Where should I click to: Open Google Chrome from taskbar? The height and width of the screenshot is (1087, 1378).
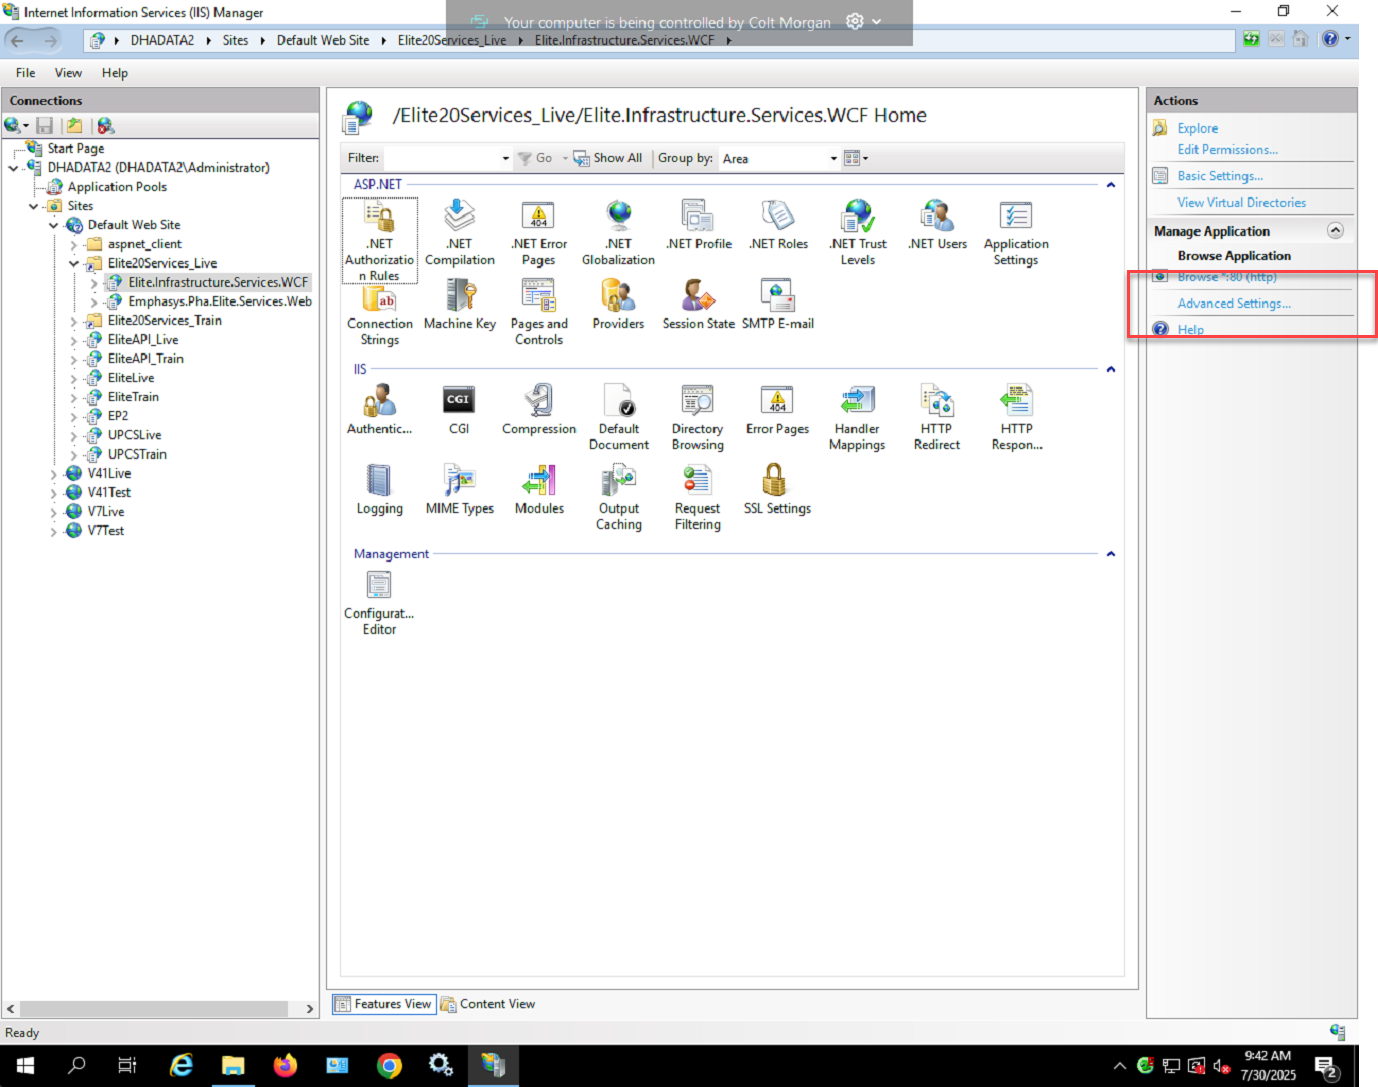(x=389, y=1065)
